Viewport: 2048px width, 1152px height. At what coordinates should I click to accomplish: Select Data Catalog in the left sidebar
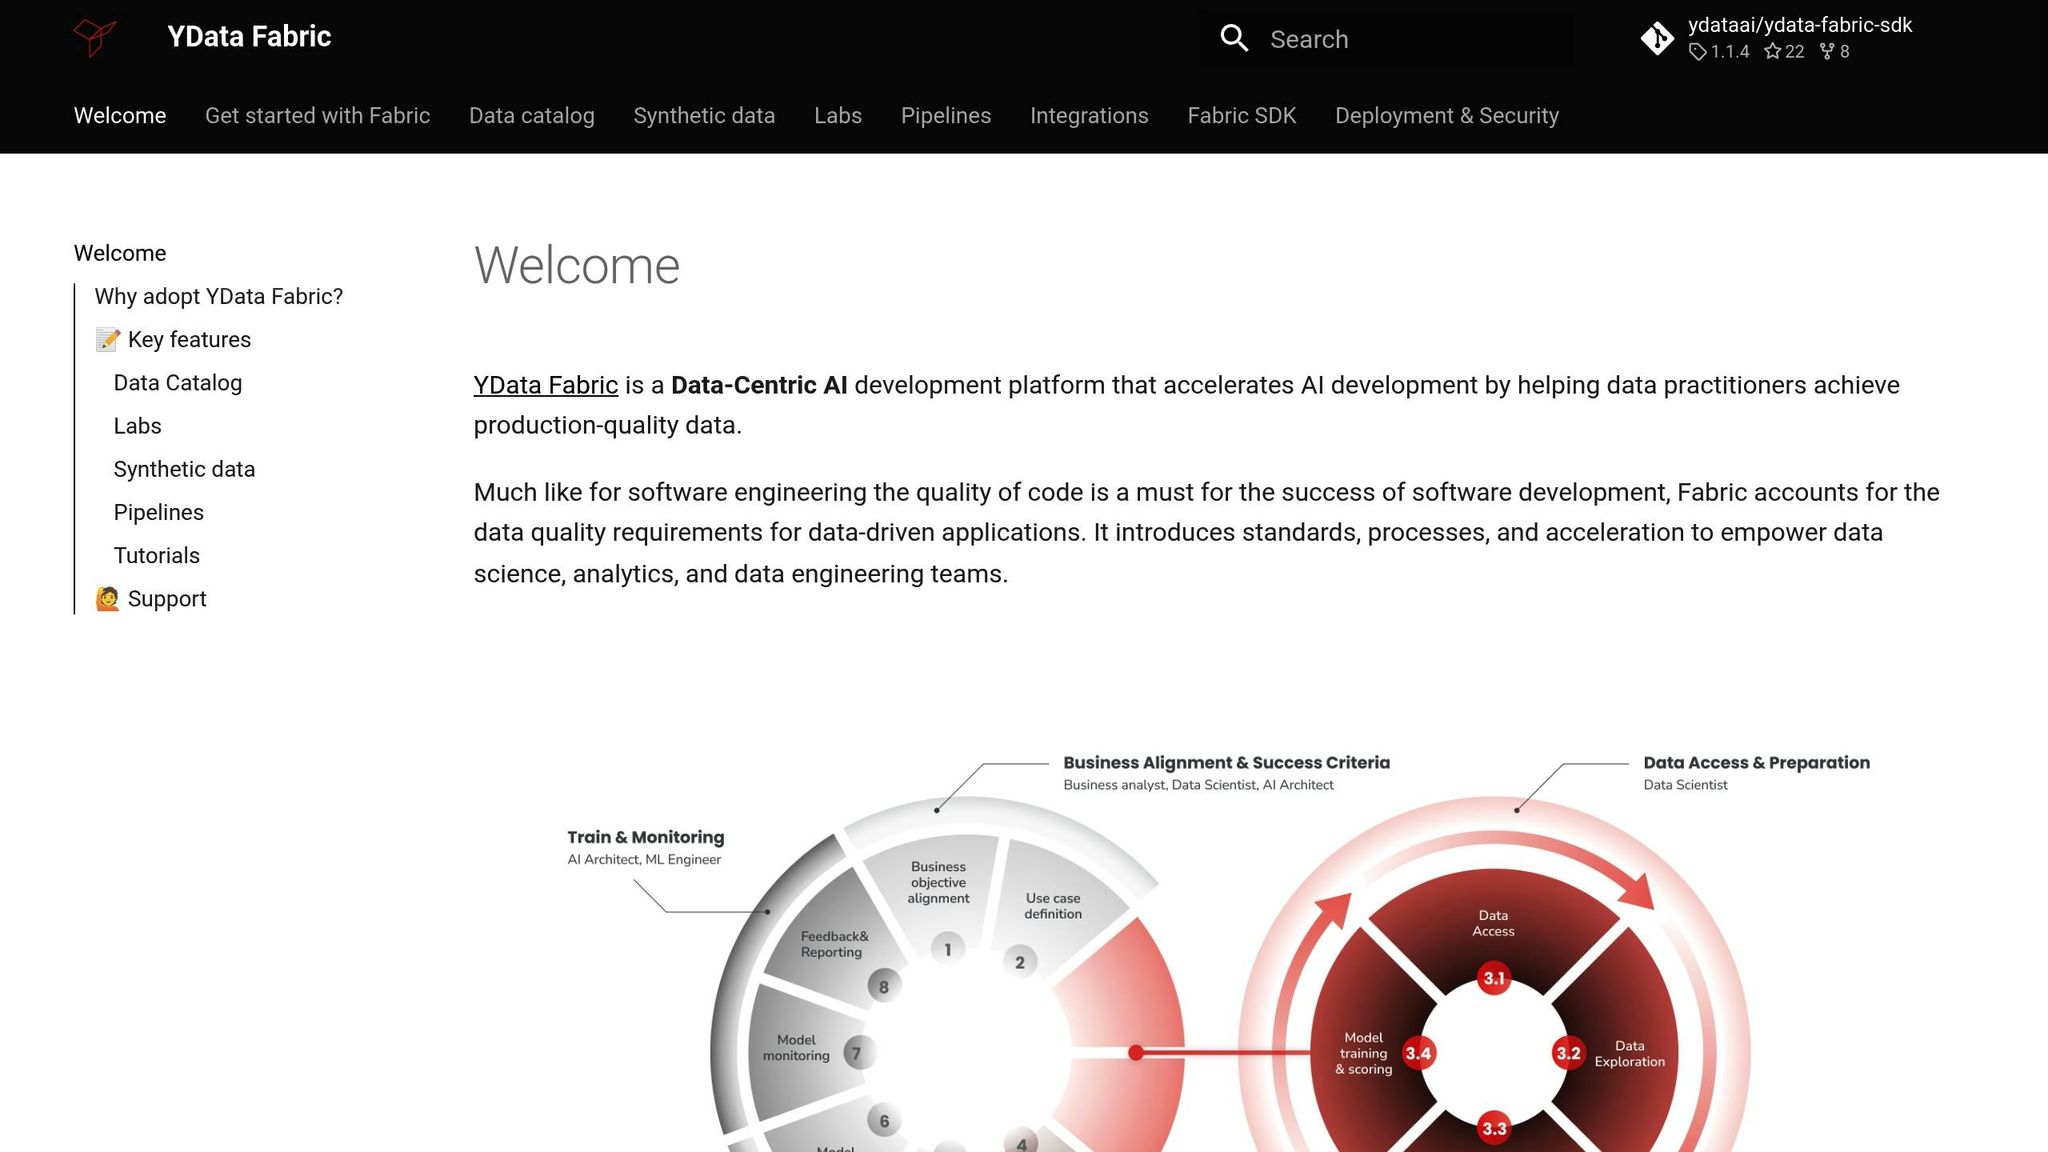177,382
